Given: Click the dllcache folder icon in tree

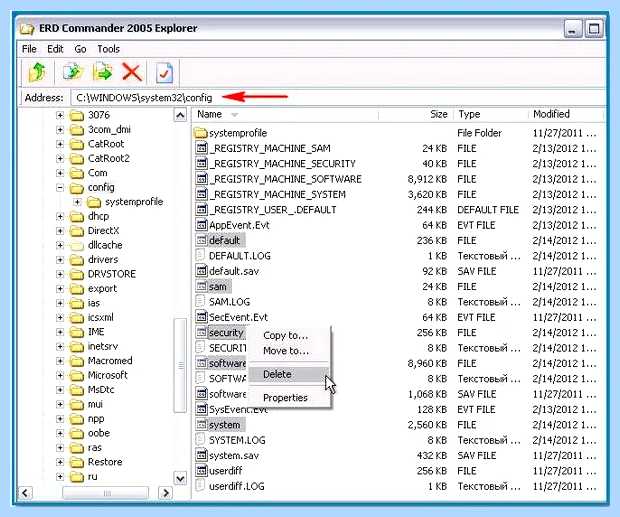Looking at the screenshot, I should point(77,245).
